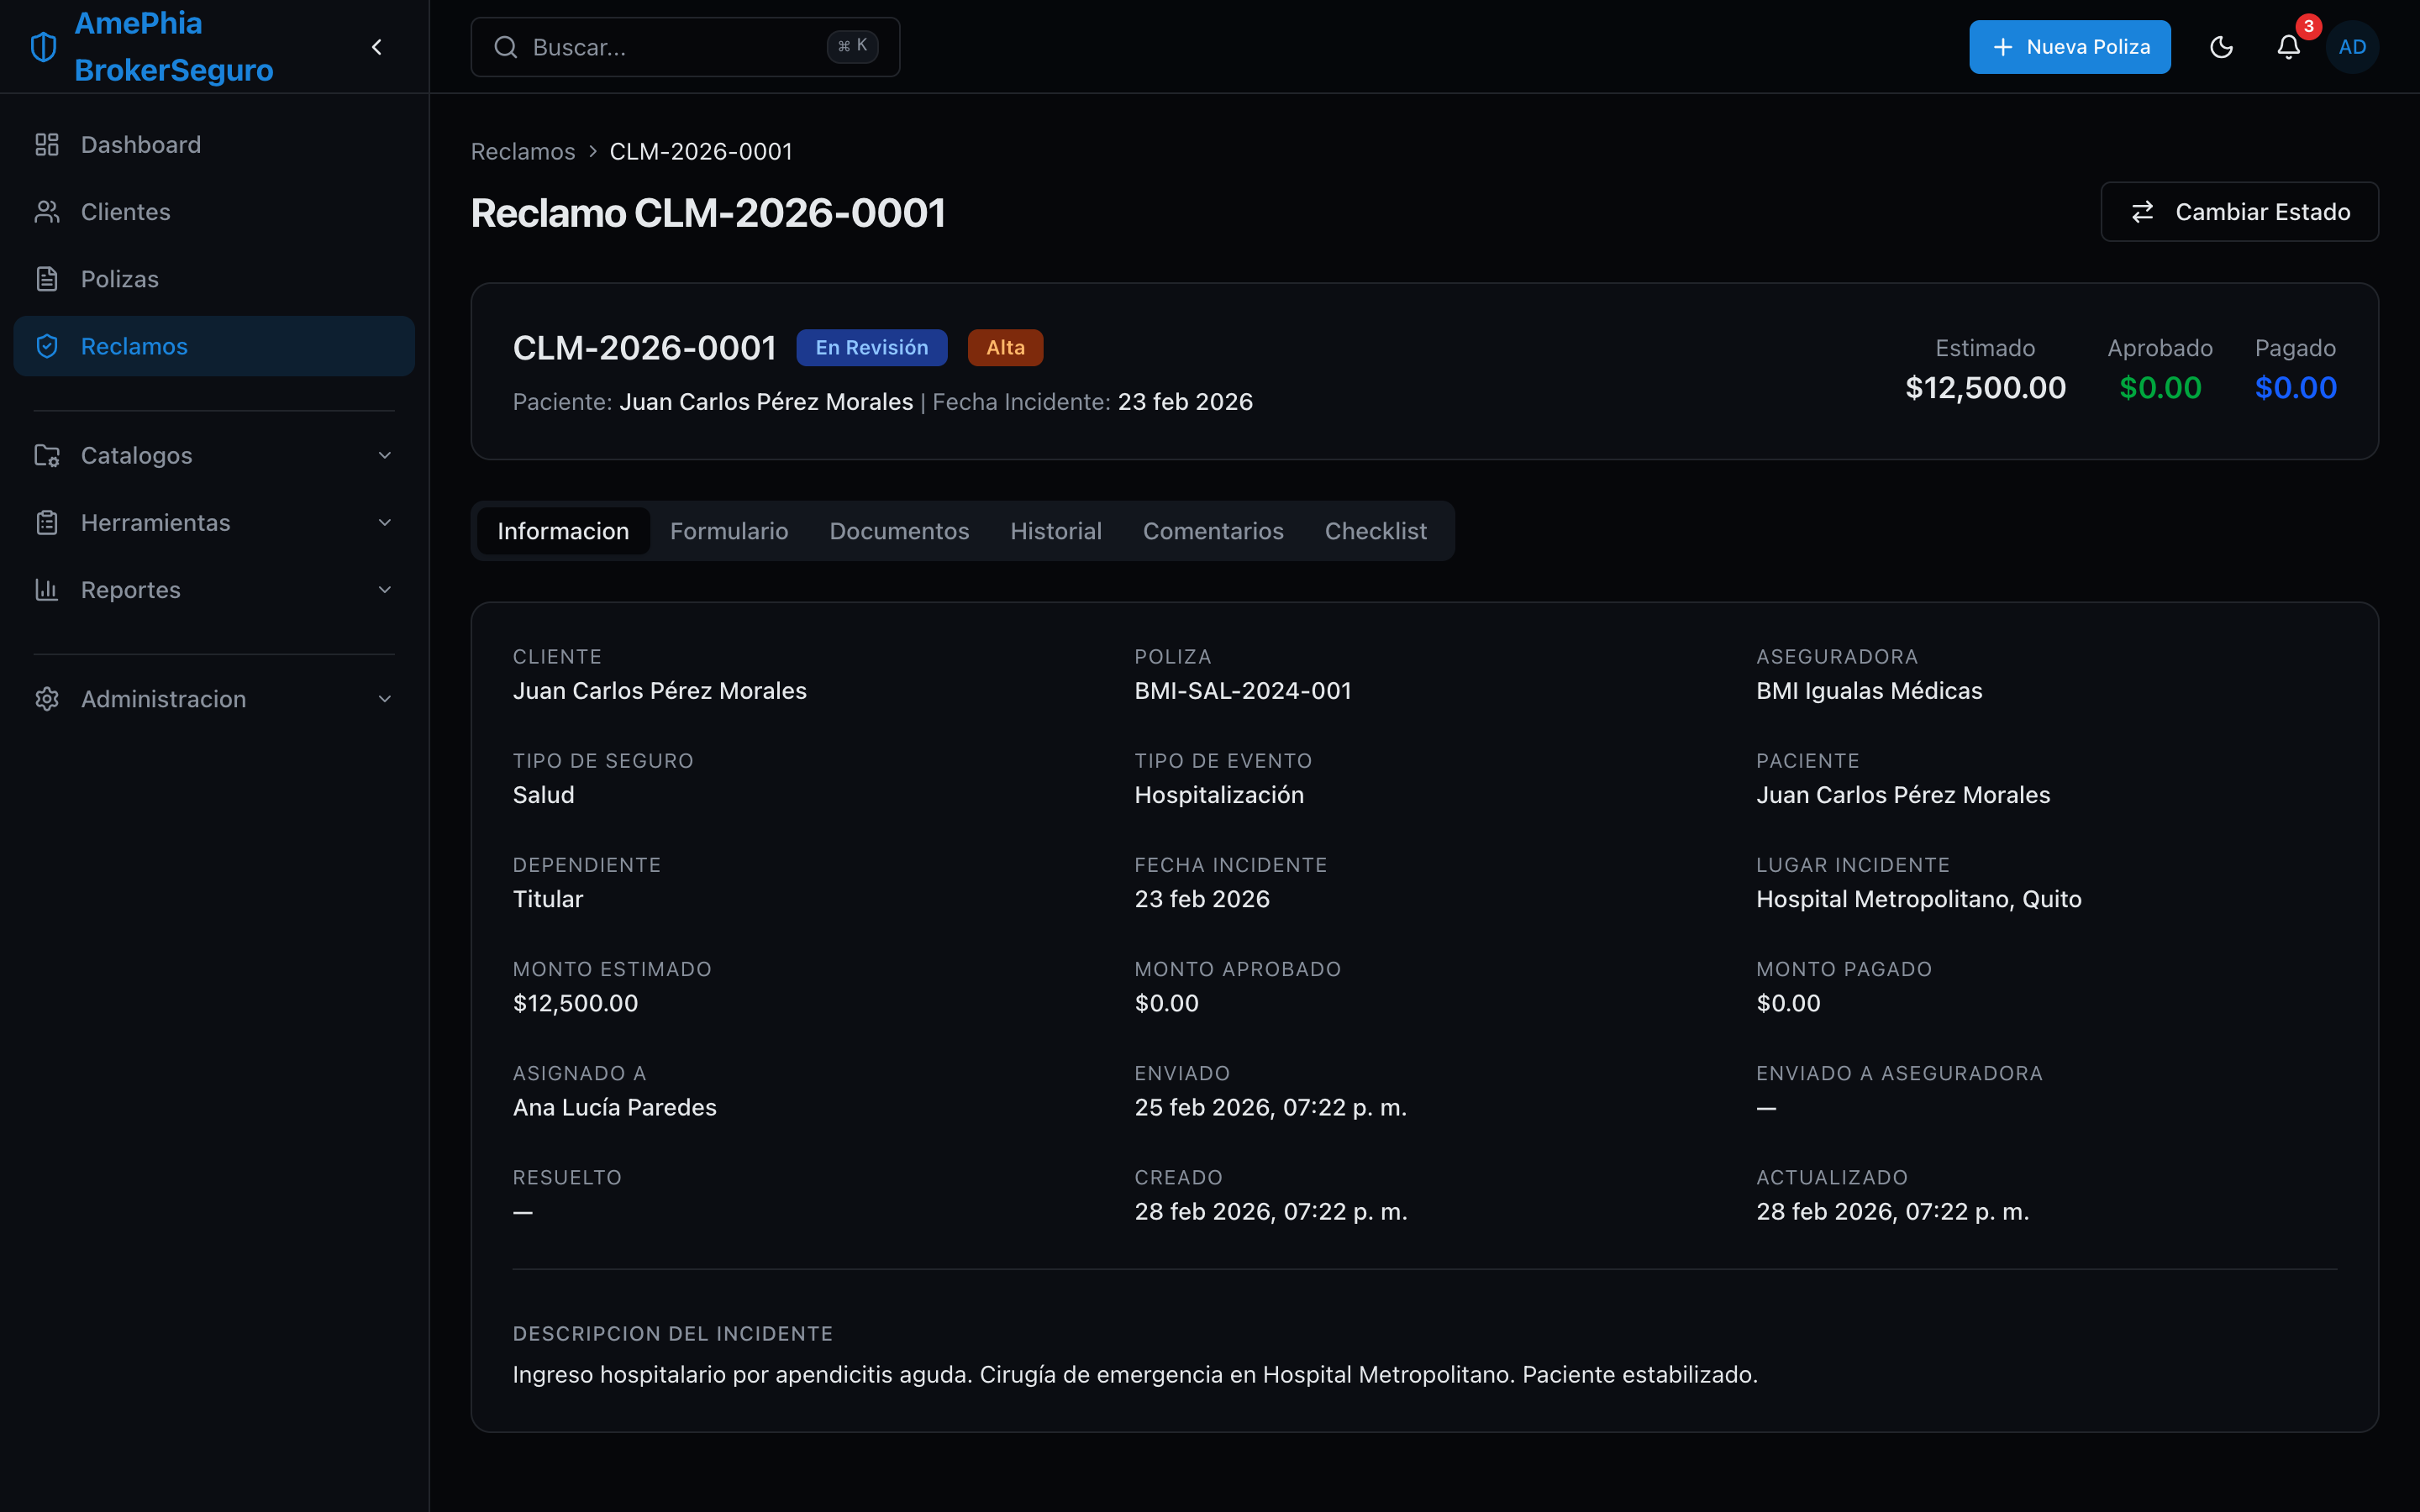Click the Clientes people icon

tap(47, 212)
